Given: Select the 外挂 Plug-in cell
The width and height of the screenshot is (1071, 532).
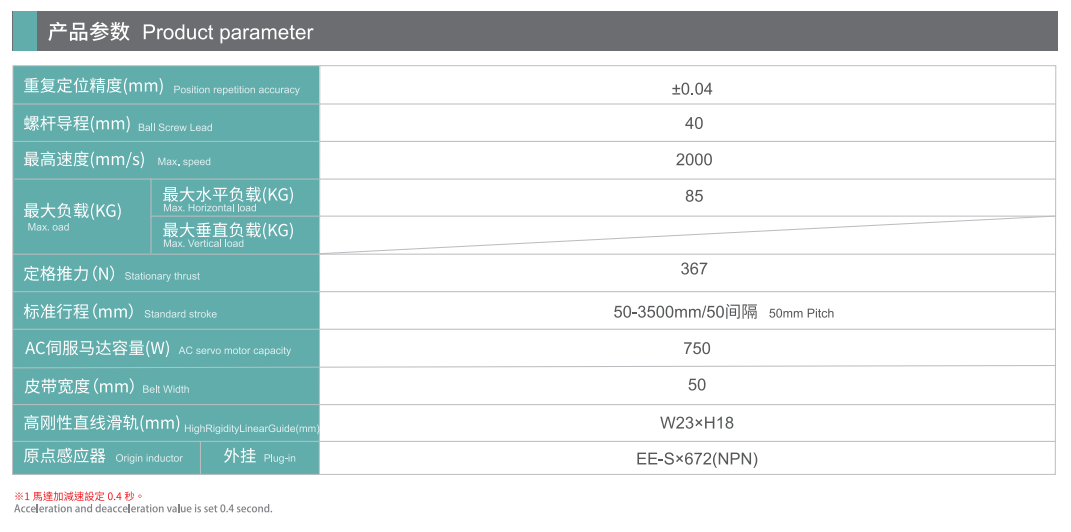Looking at the screenshot, I should point(259,457).
